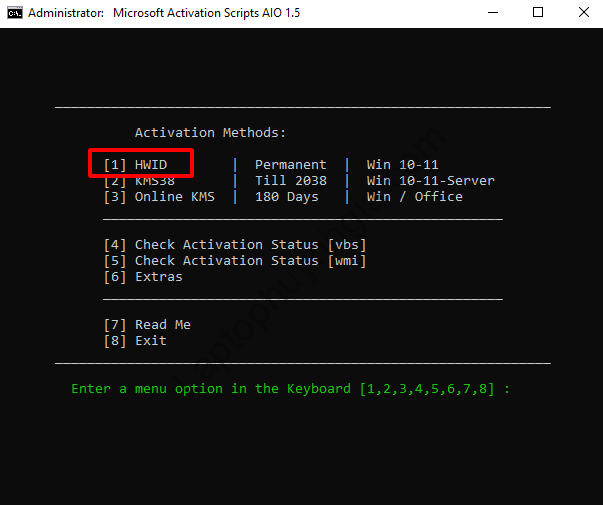Select the '[8] Exit' line

[135, 341]
